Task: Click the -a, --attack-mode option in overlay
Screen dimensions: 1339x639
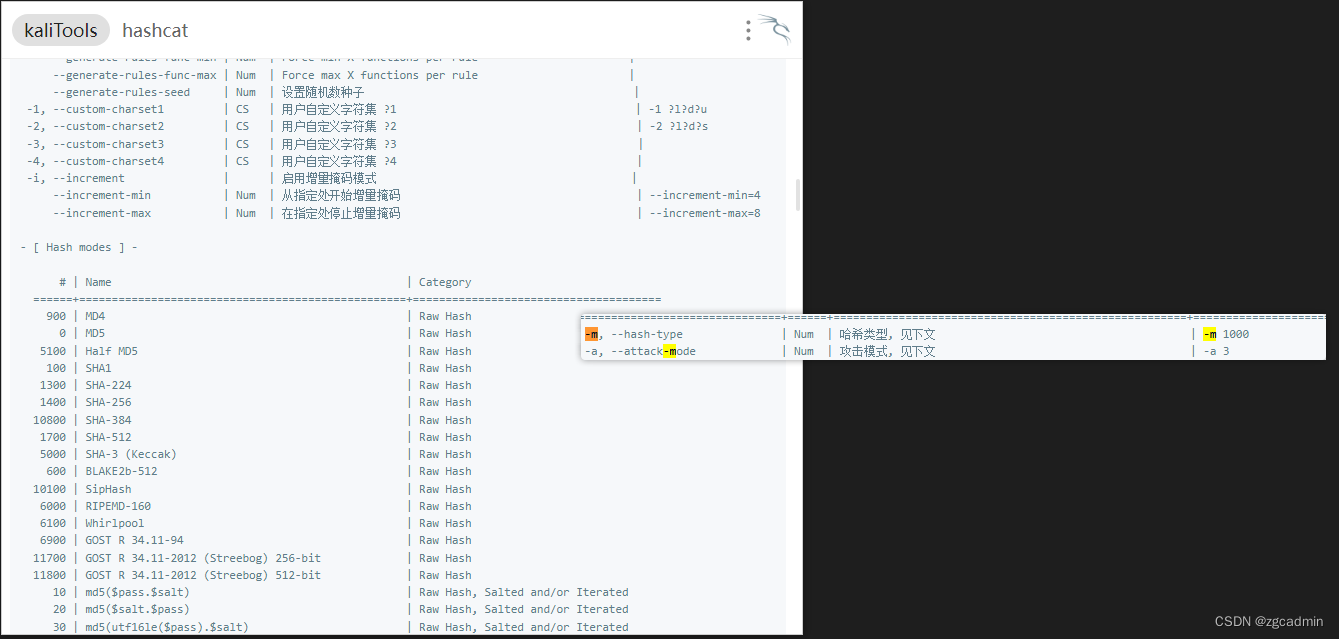Action: [640, 351]
